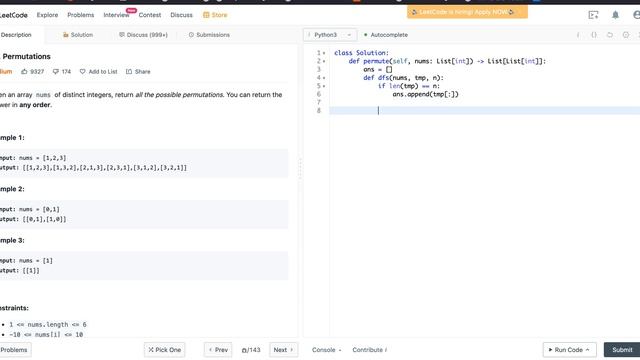
Task: Reset code to default icon
Action: click(610, 35)
